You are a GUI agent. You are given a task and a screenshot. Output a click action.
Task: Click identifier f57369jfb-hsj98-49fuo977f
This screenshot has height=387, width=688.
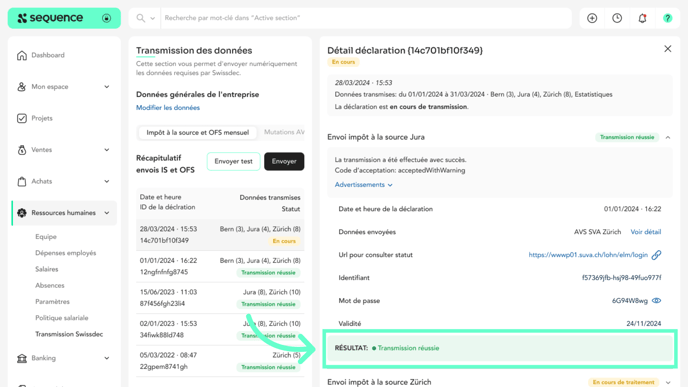pyautogui.click(x=621, y=278)
